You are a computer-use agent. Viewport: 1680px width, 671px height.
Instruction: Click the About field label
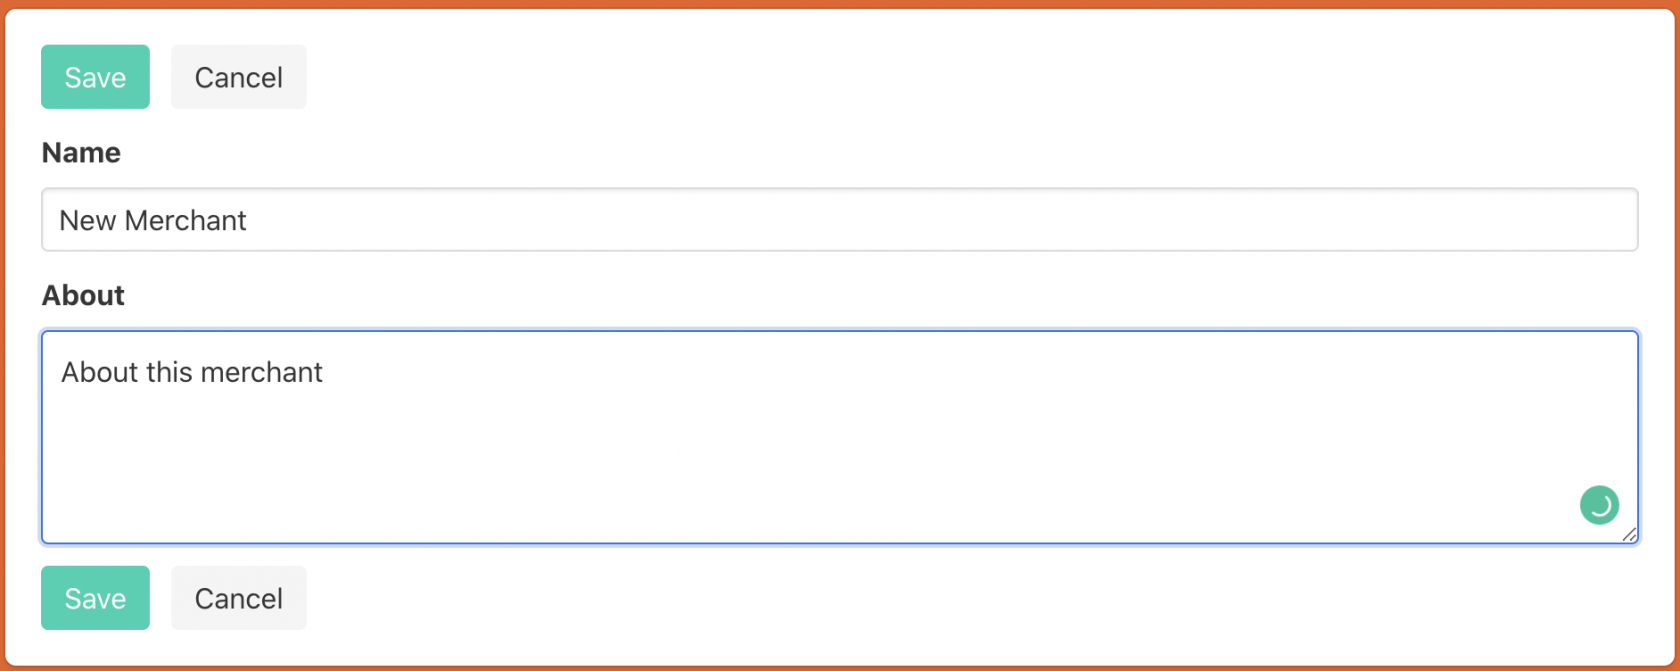point(83,296)
